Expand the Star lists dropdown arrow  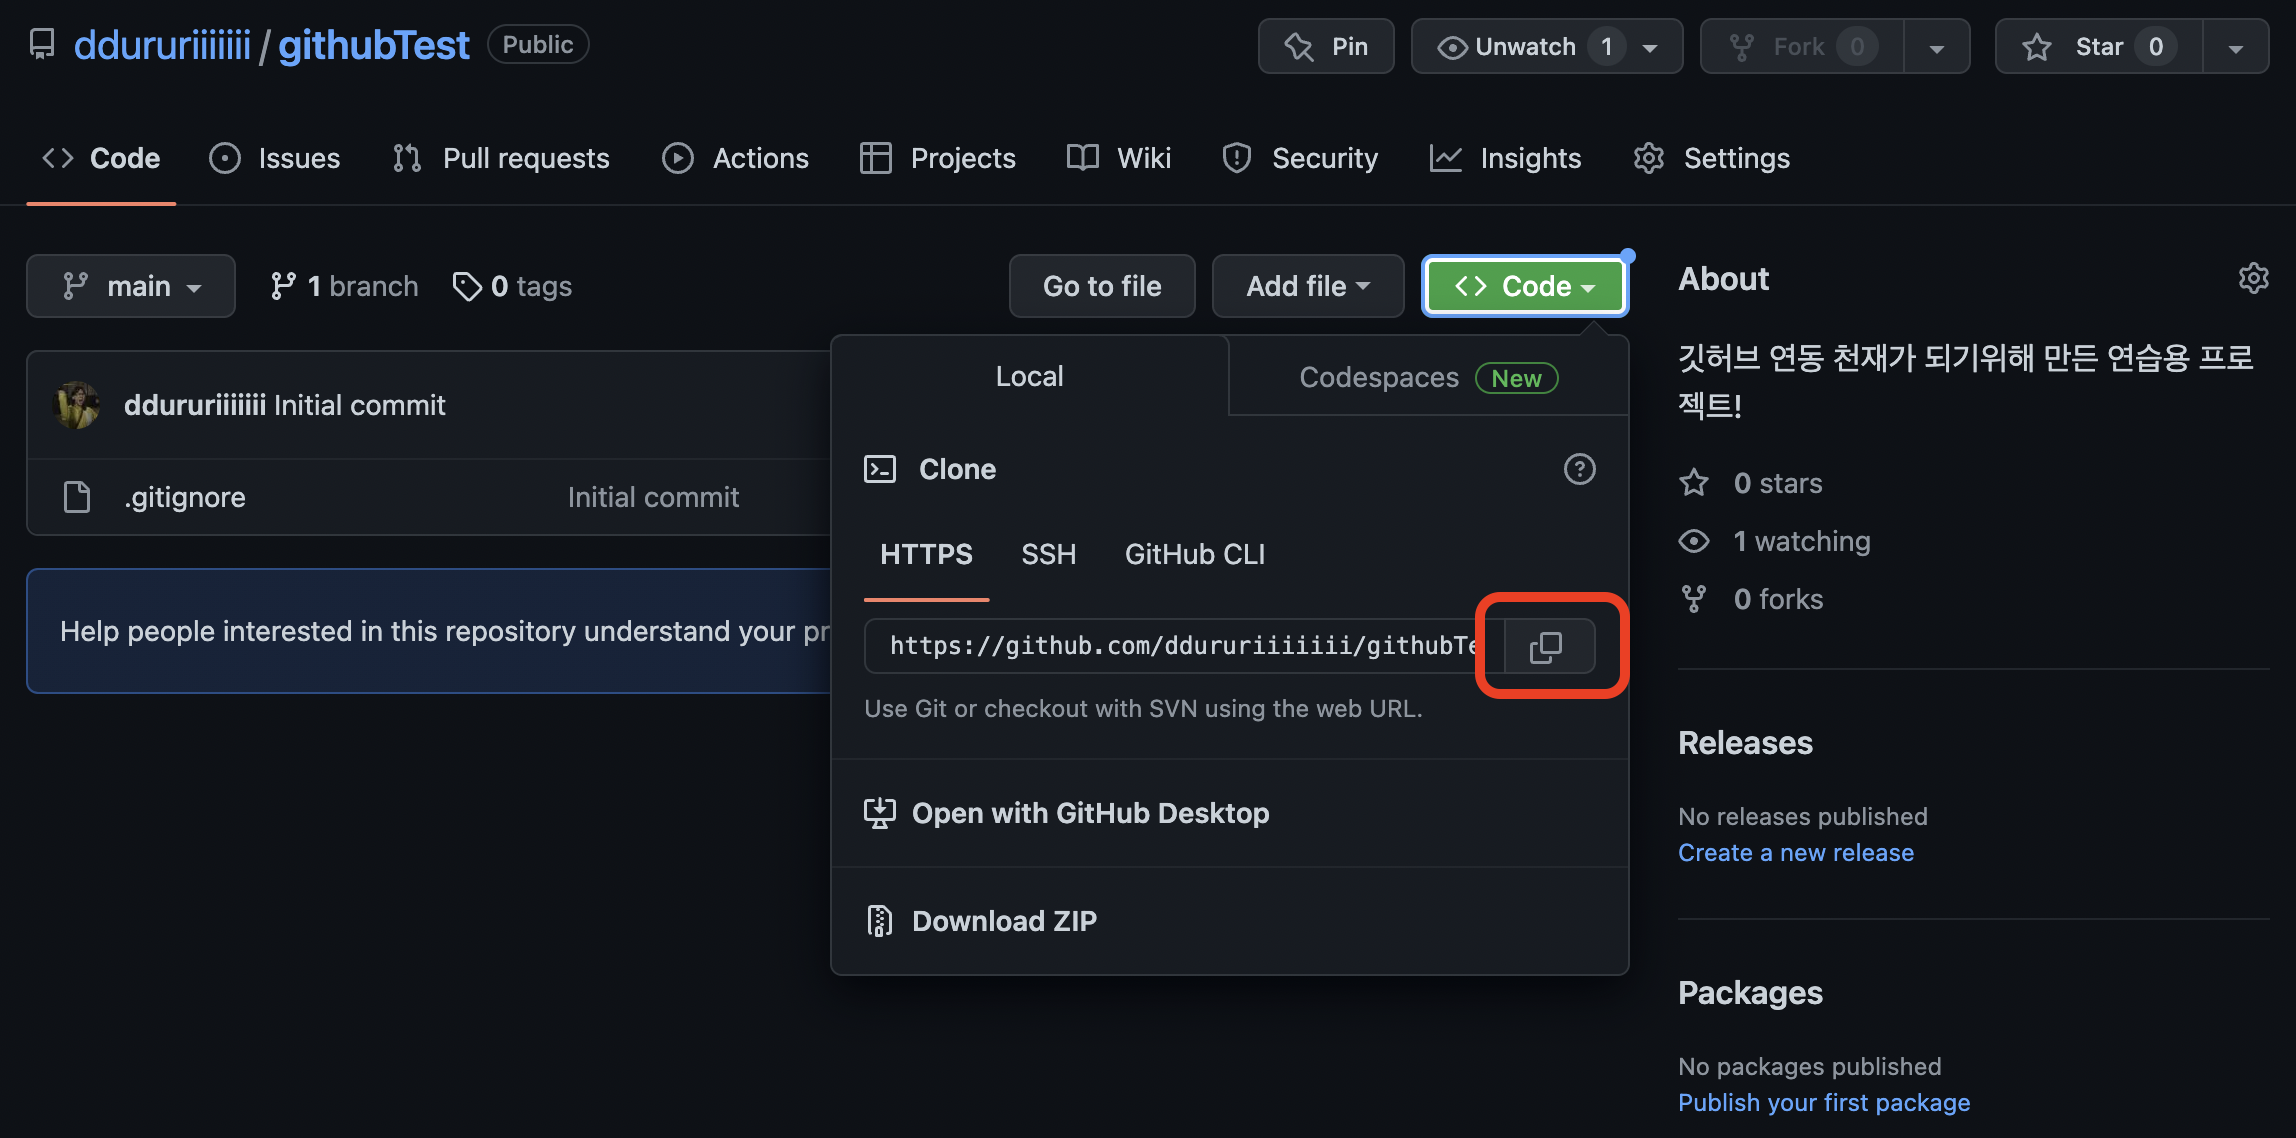2236,46
